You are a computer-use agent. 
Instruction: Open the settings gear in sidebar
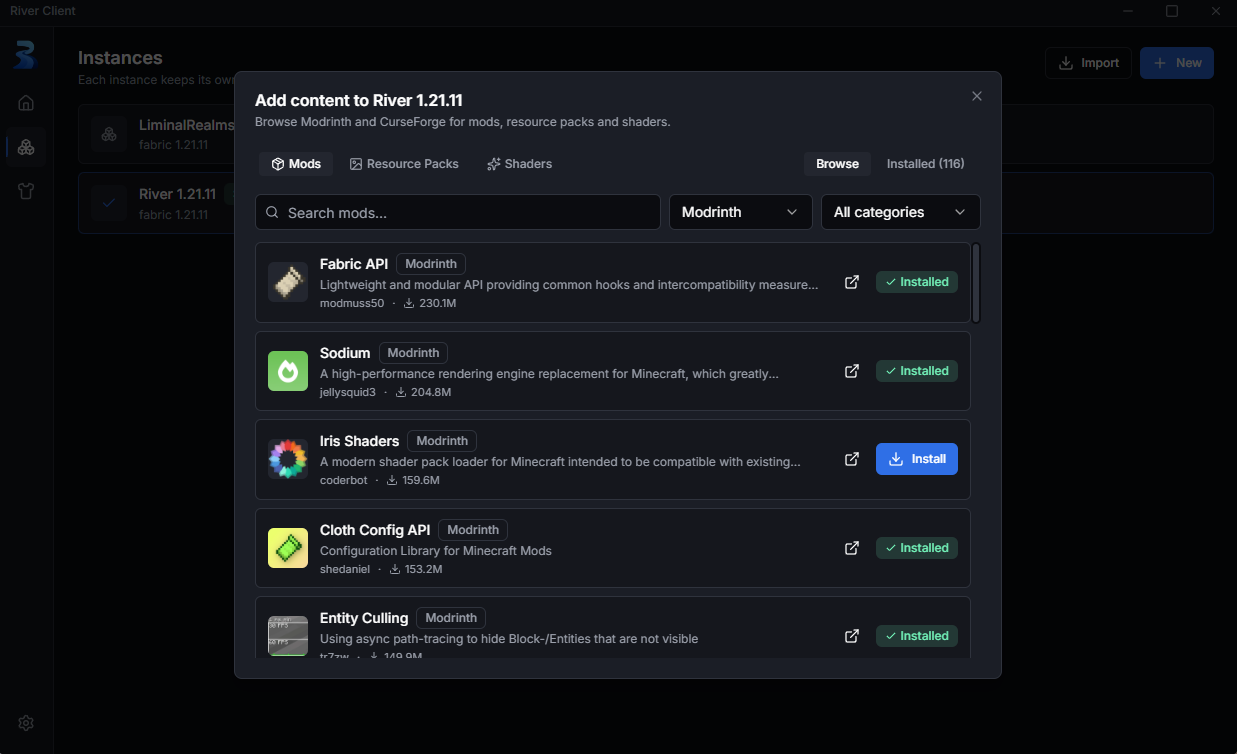[x=26, y=723]
